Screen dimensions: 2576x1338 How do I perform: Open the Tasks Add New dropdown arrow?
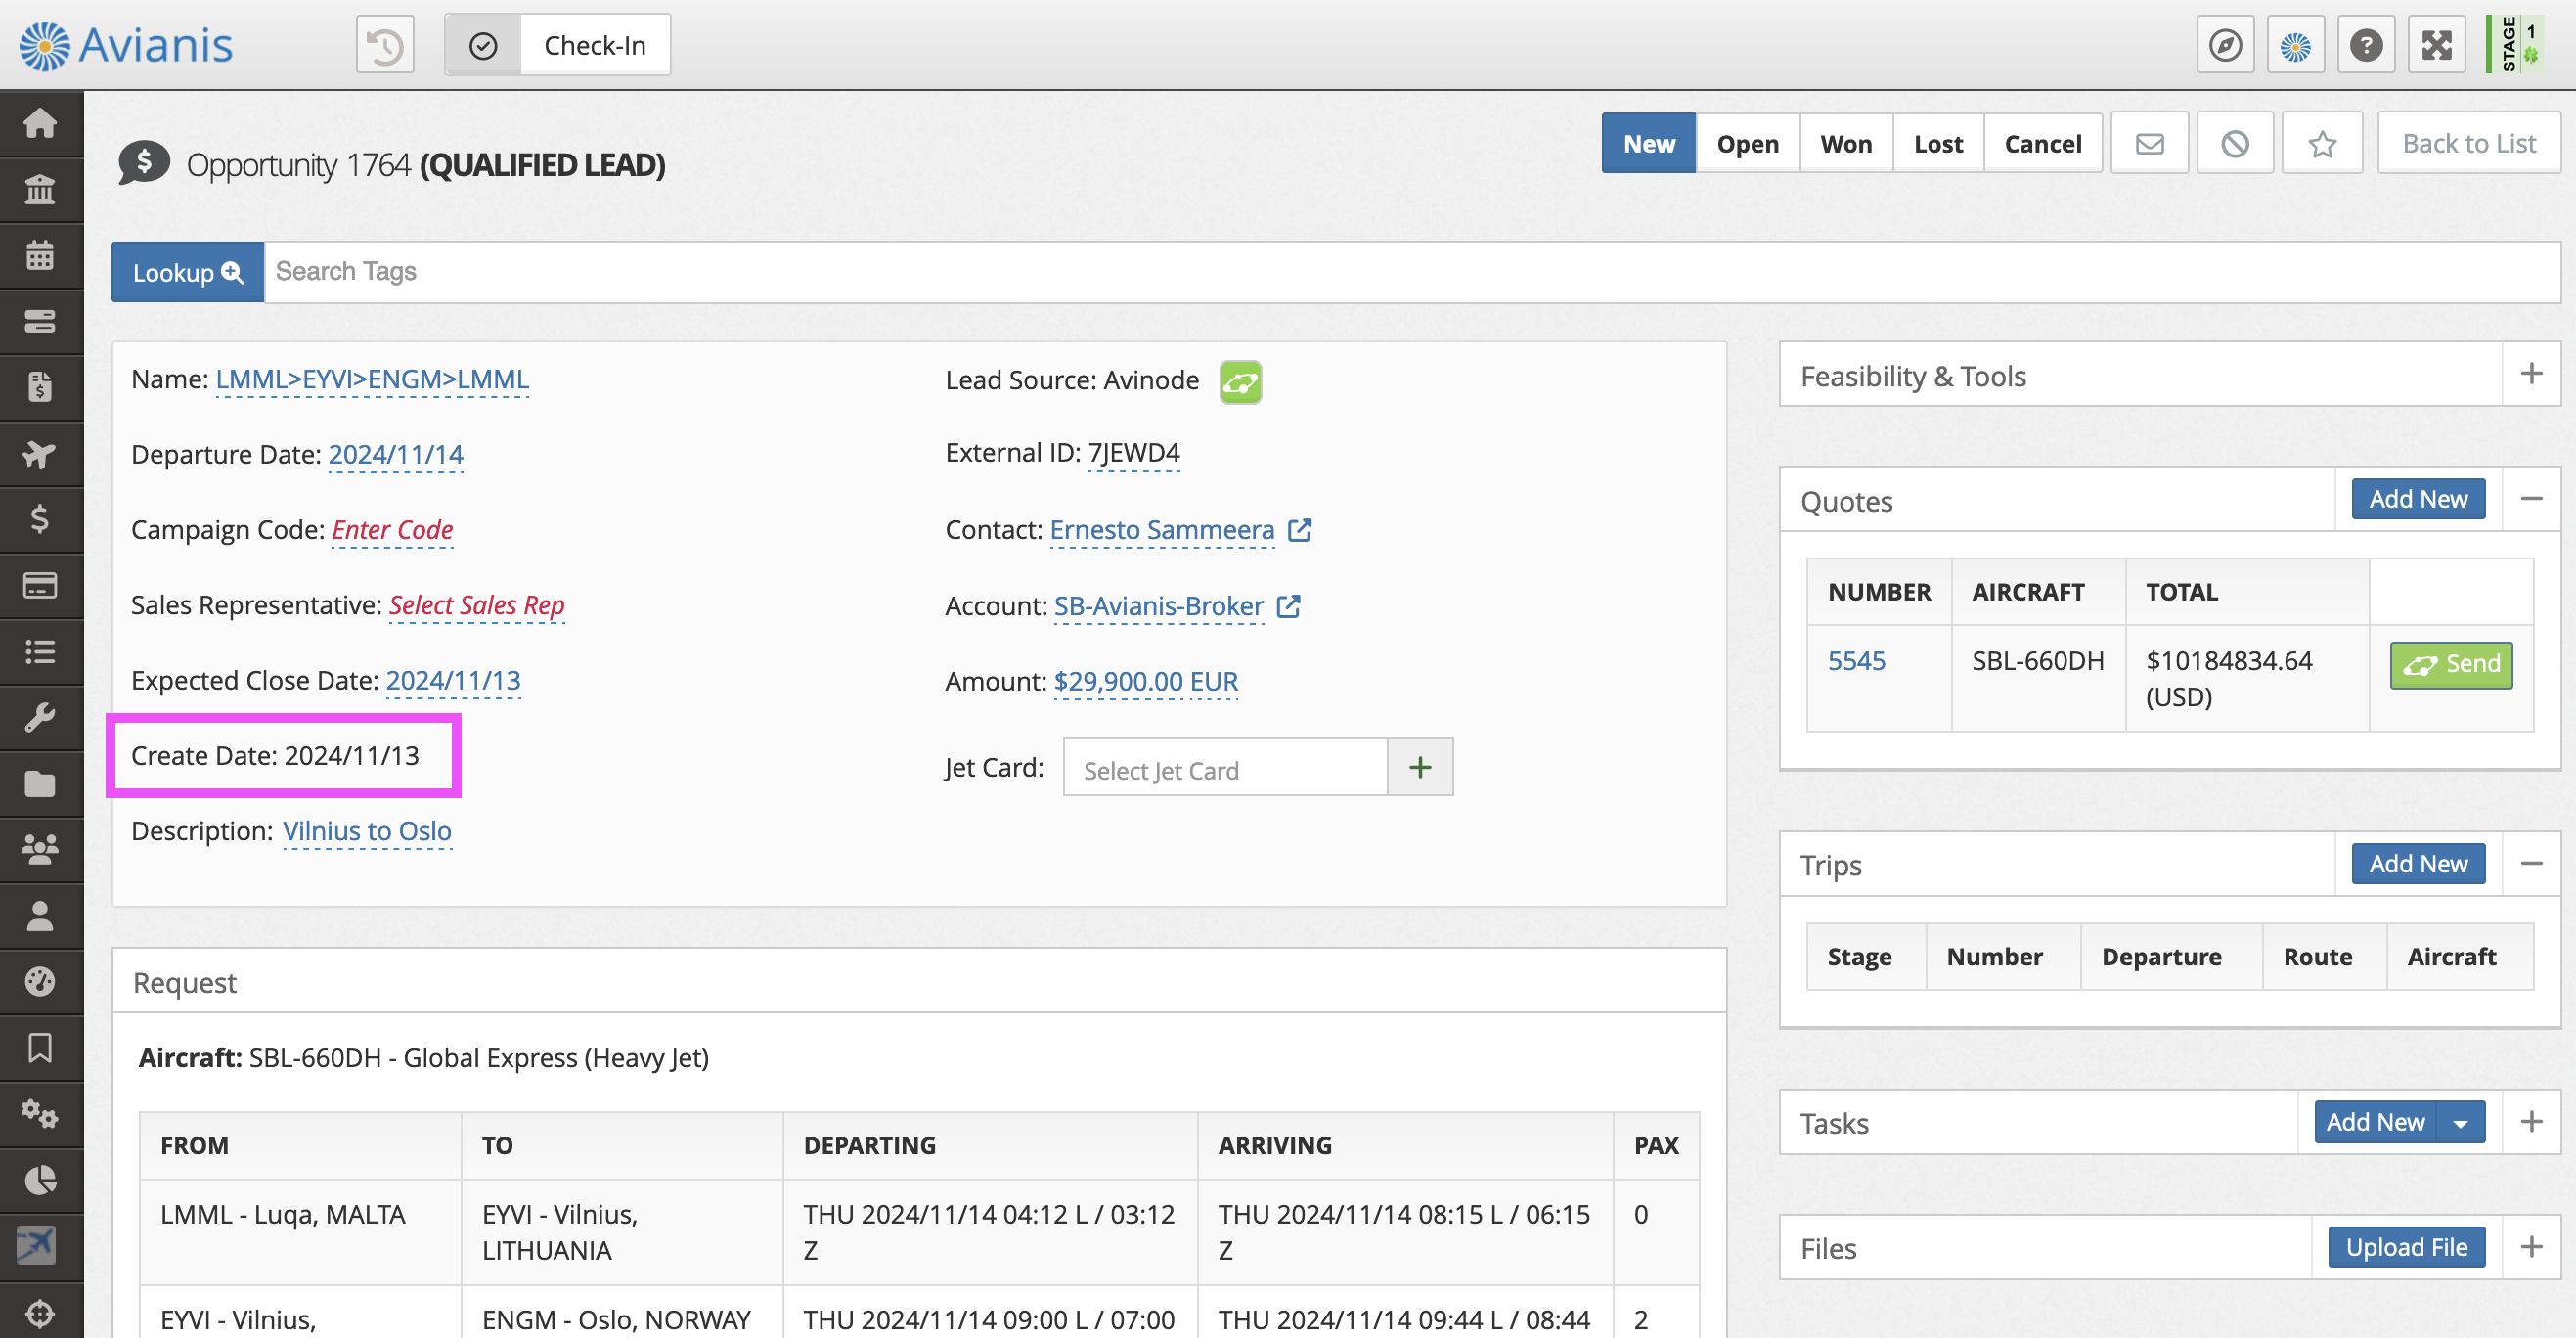(x=2461, y=1123)
